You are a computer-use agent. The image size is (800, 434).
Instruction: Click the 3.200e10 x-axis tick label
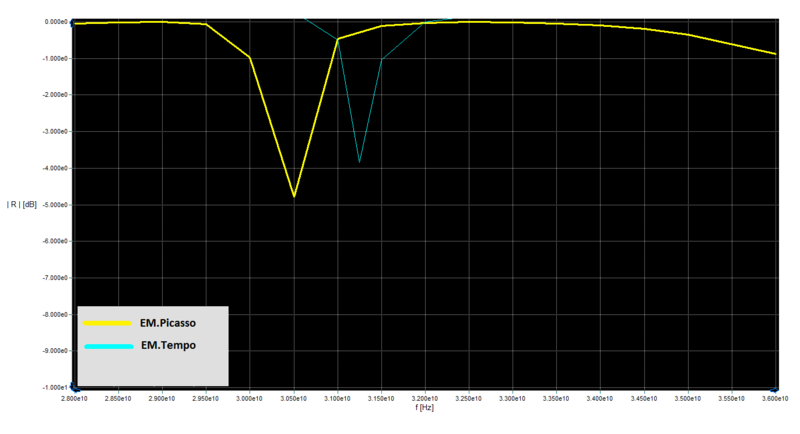[425, 398]
